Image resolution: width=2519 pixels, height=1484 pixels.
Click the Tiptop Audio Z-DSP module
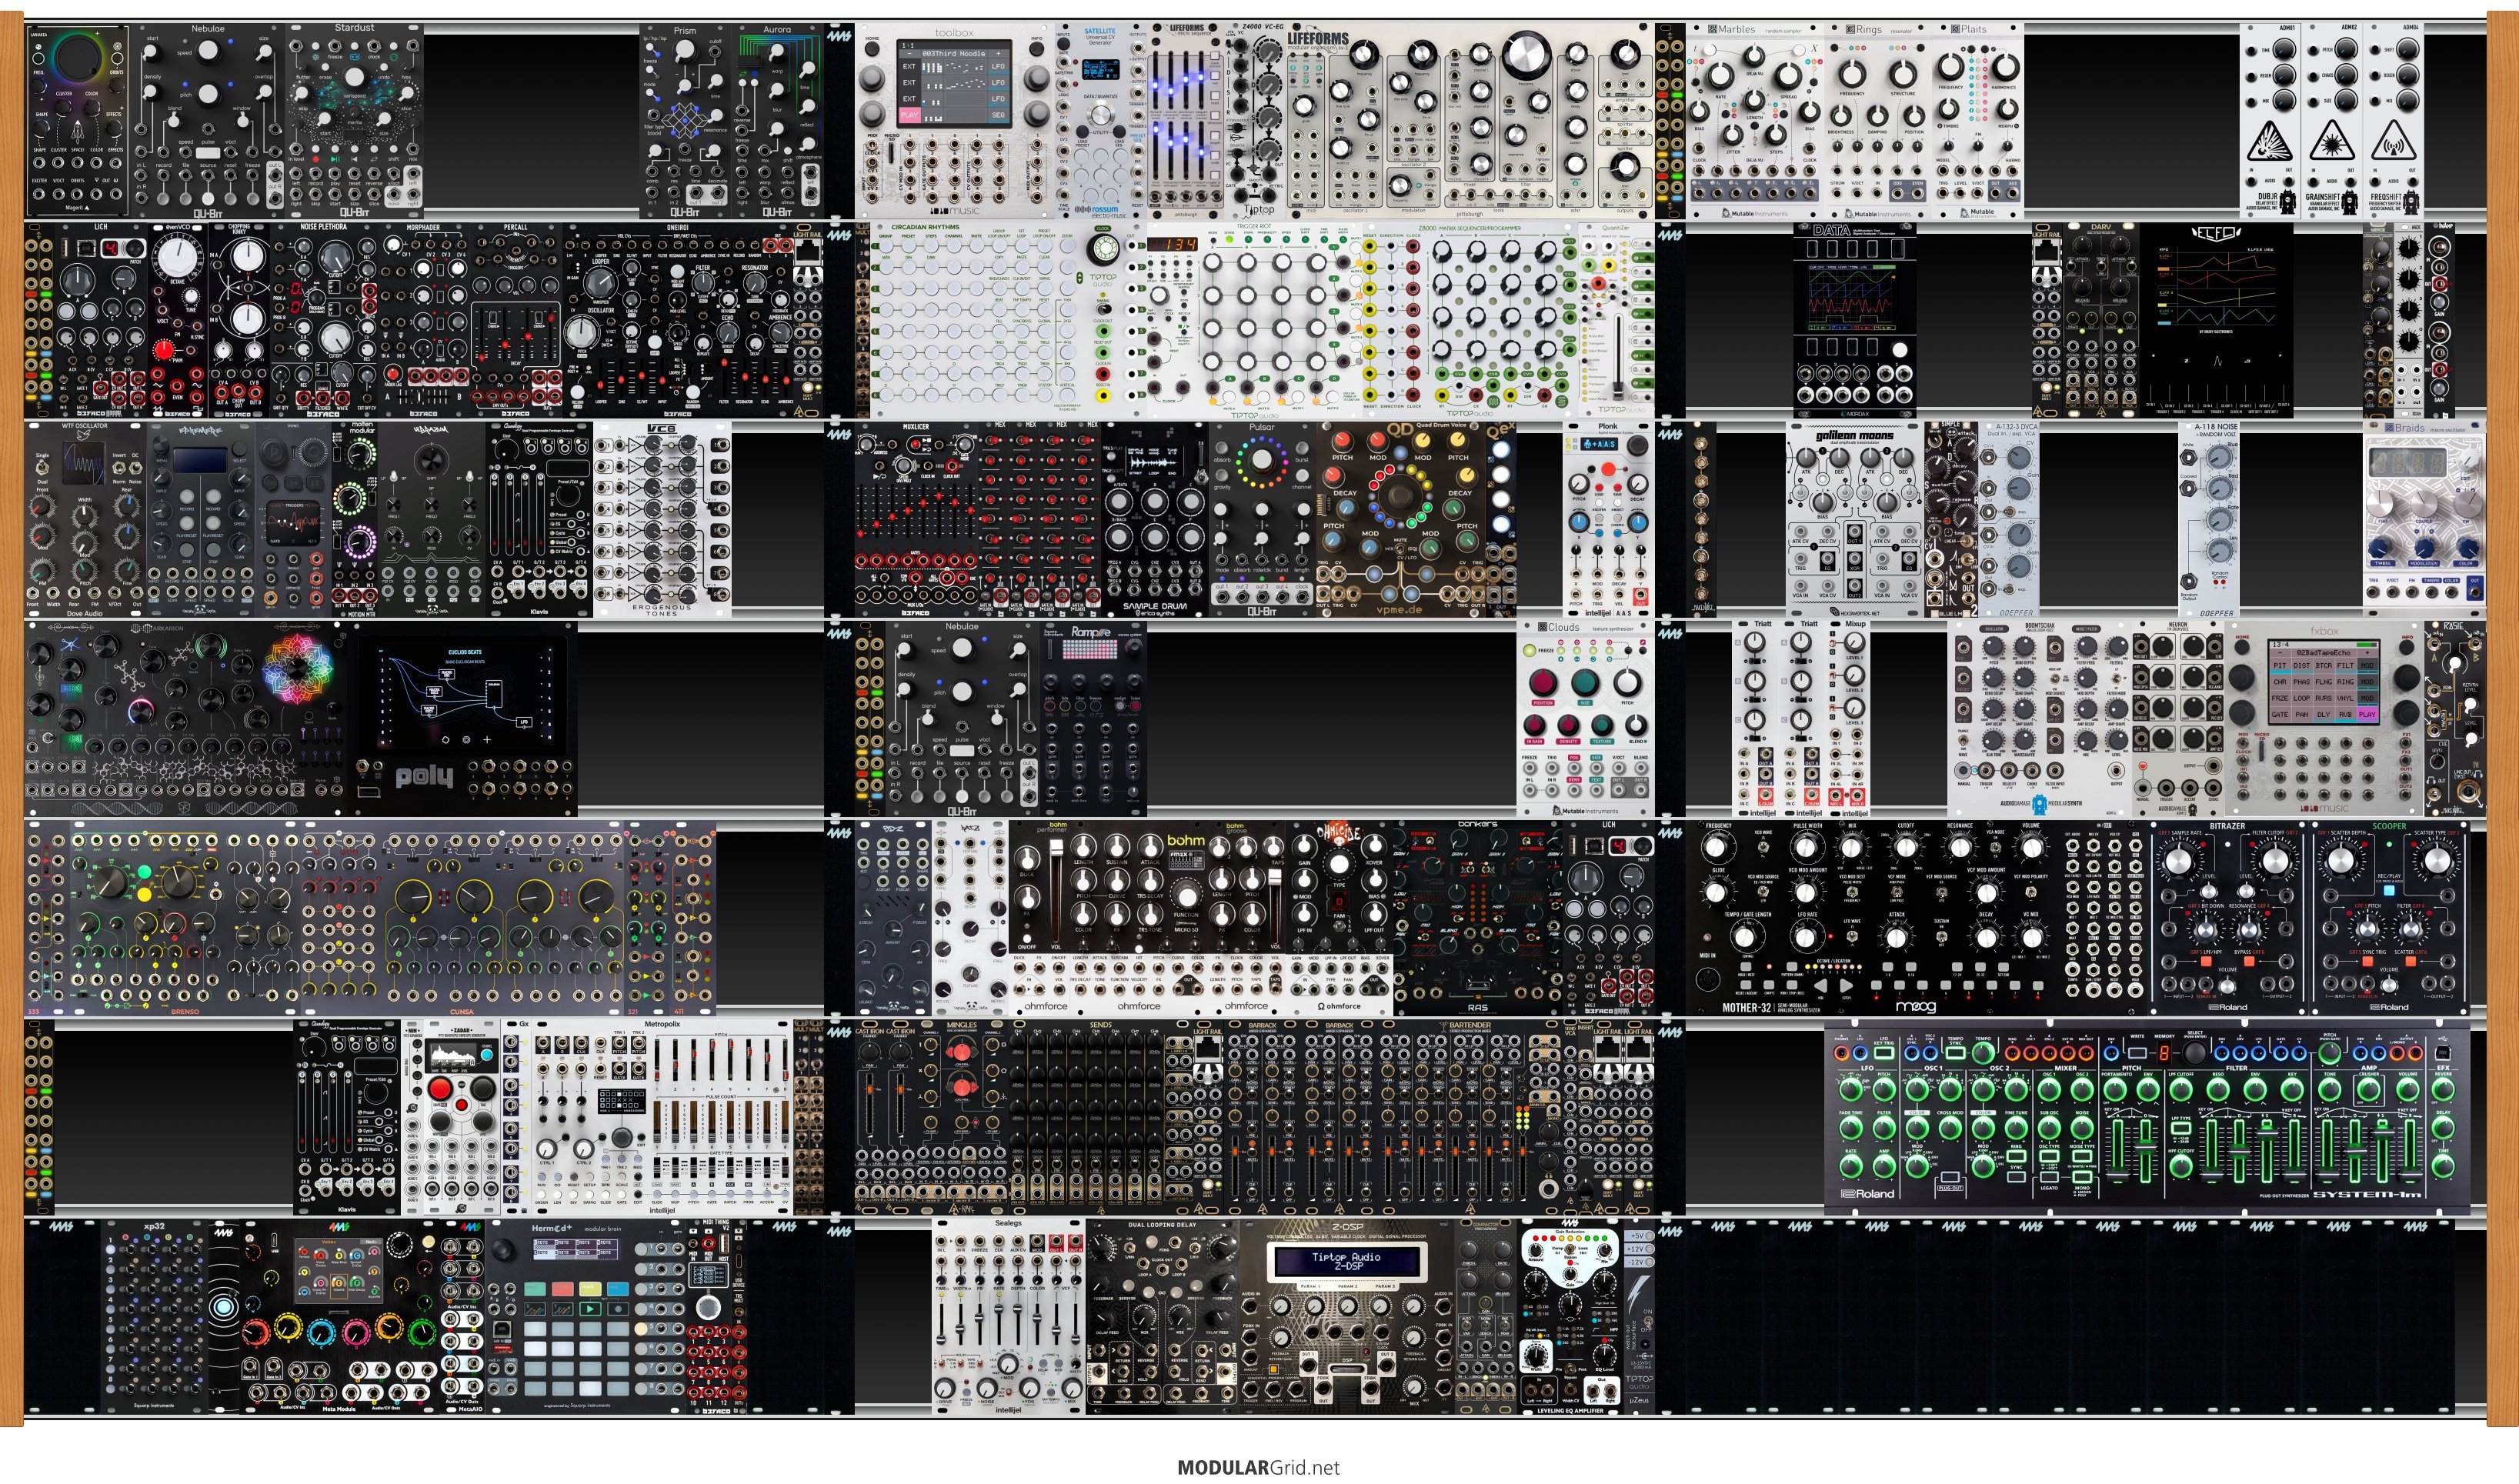point(1346,1316)
